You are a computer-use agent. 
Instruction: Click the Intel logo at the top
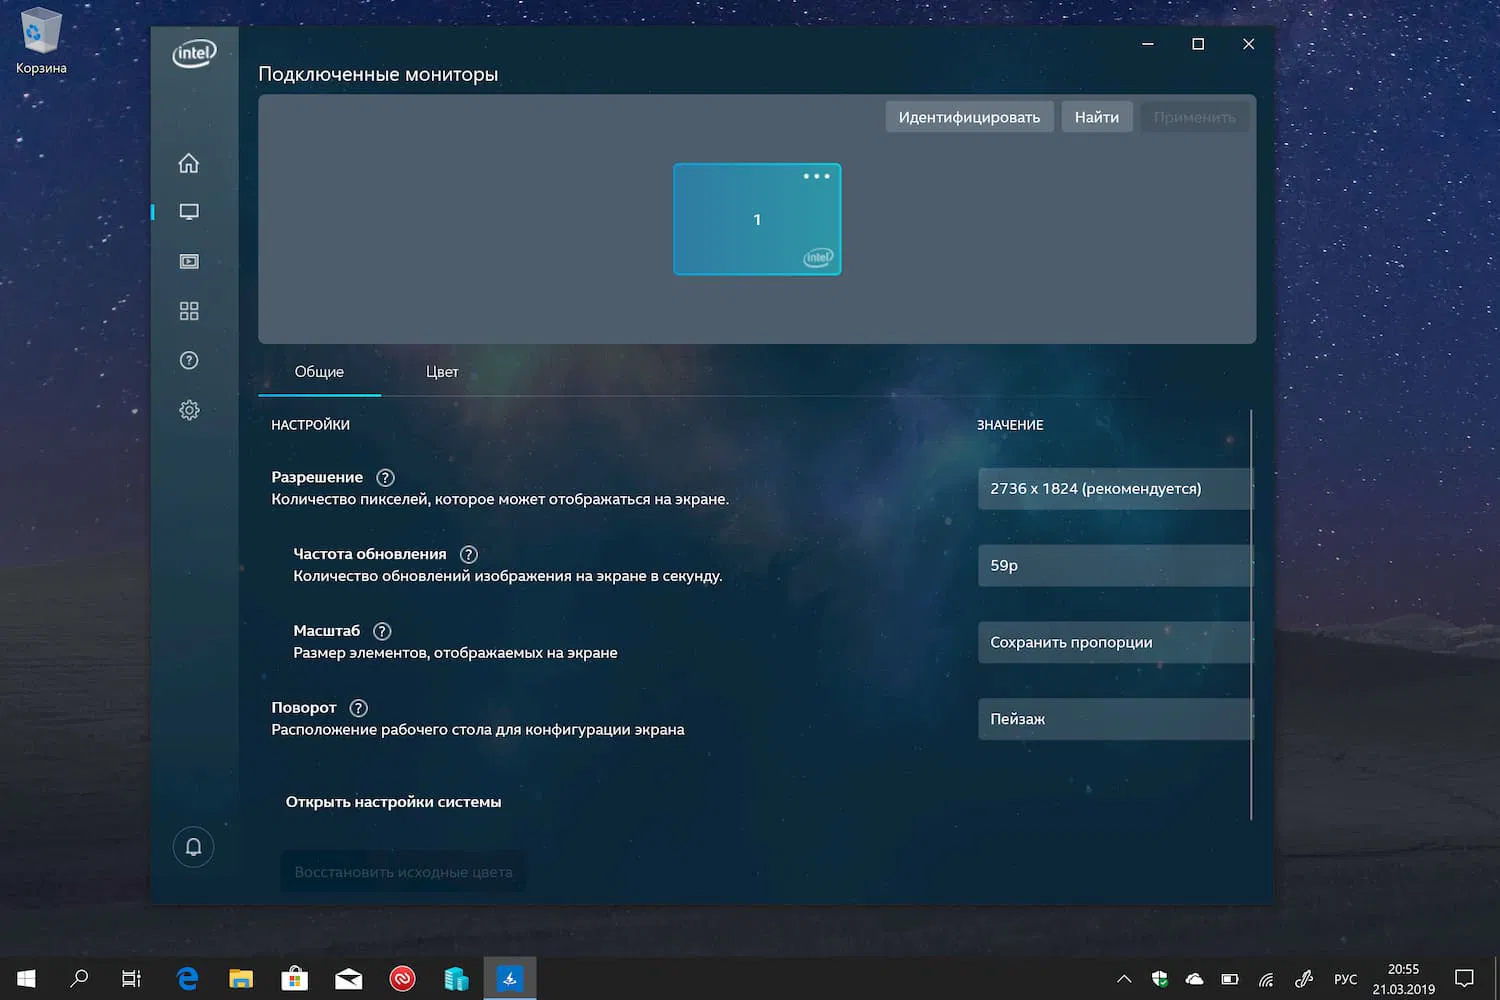[x=193, y=53]
